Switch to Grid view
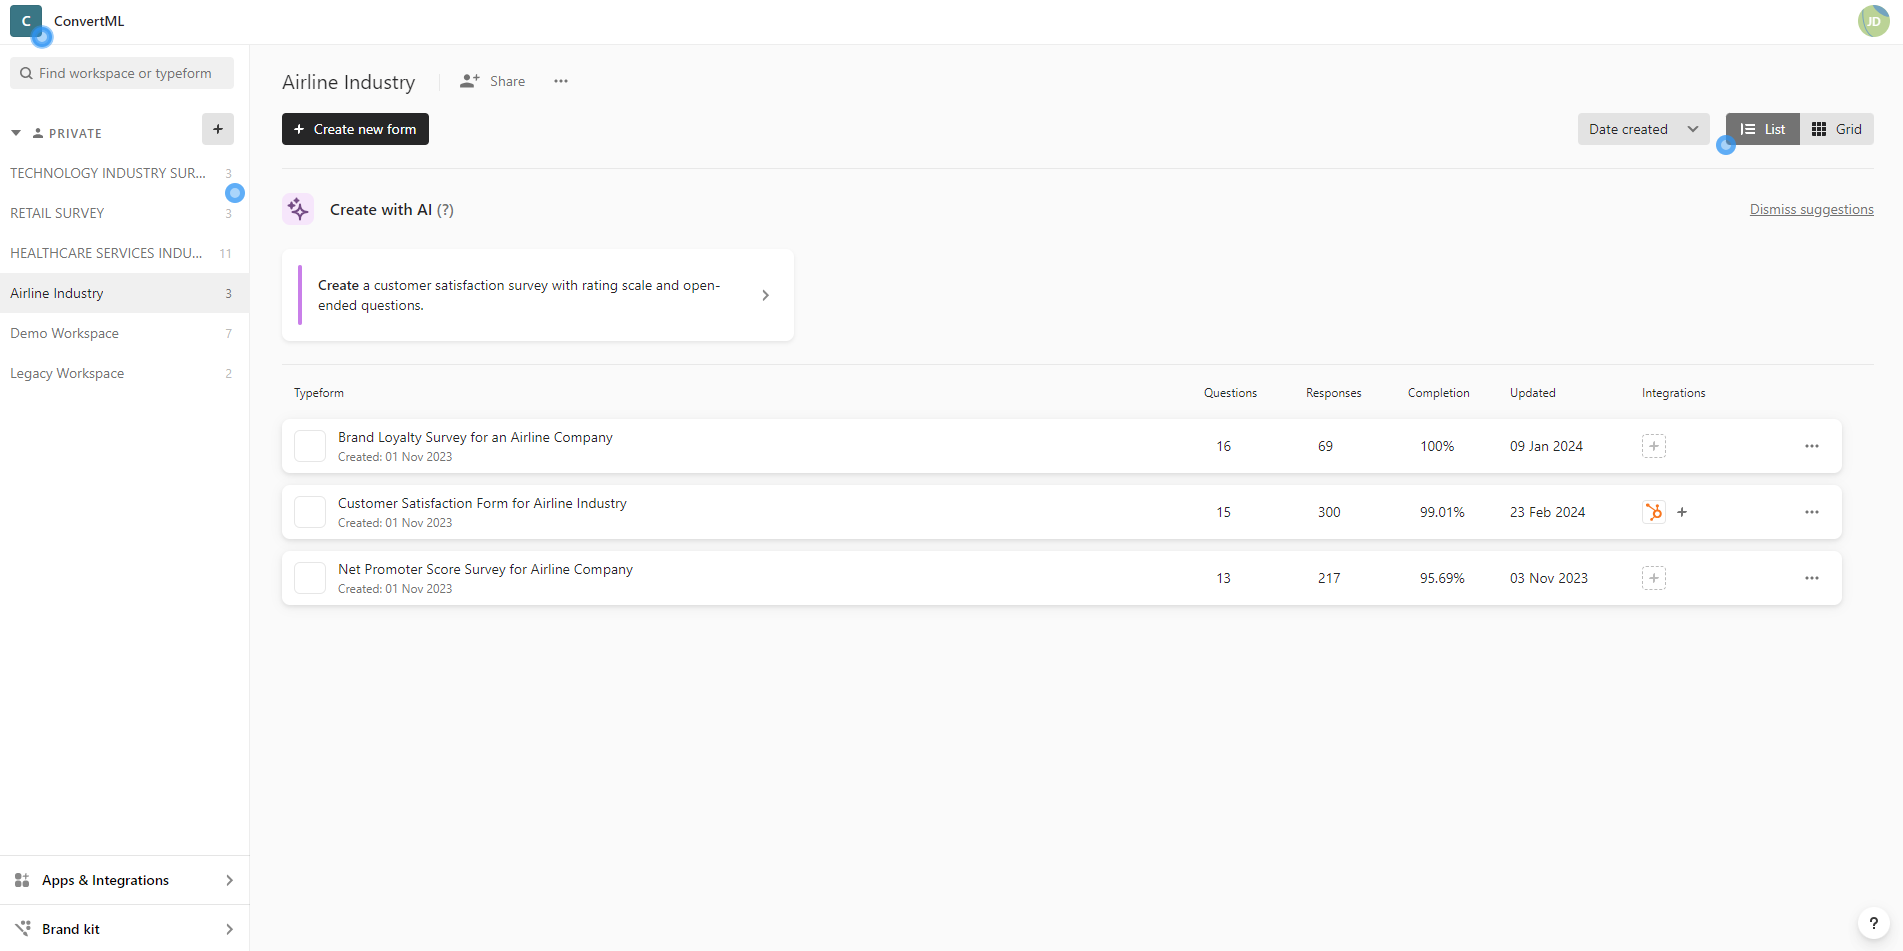Image resolution: width=1903 pixels, height=951 pixels. [x=1837, y=129]
